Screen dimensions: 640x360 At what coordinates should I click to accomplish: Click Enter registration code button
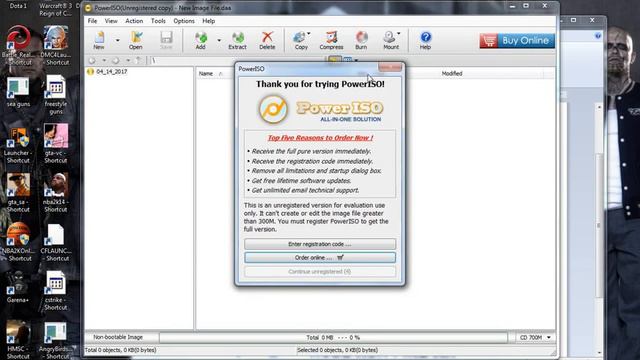coord(320,244)
